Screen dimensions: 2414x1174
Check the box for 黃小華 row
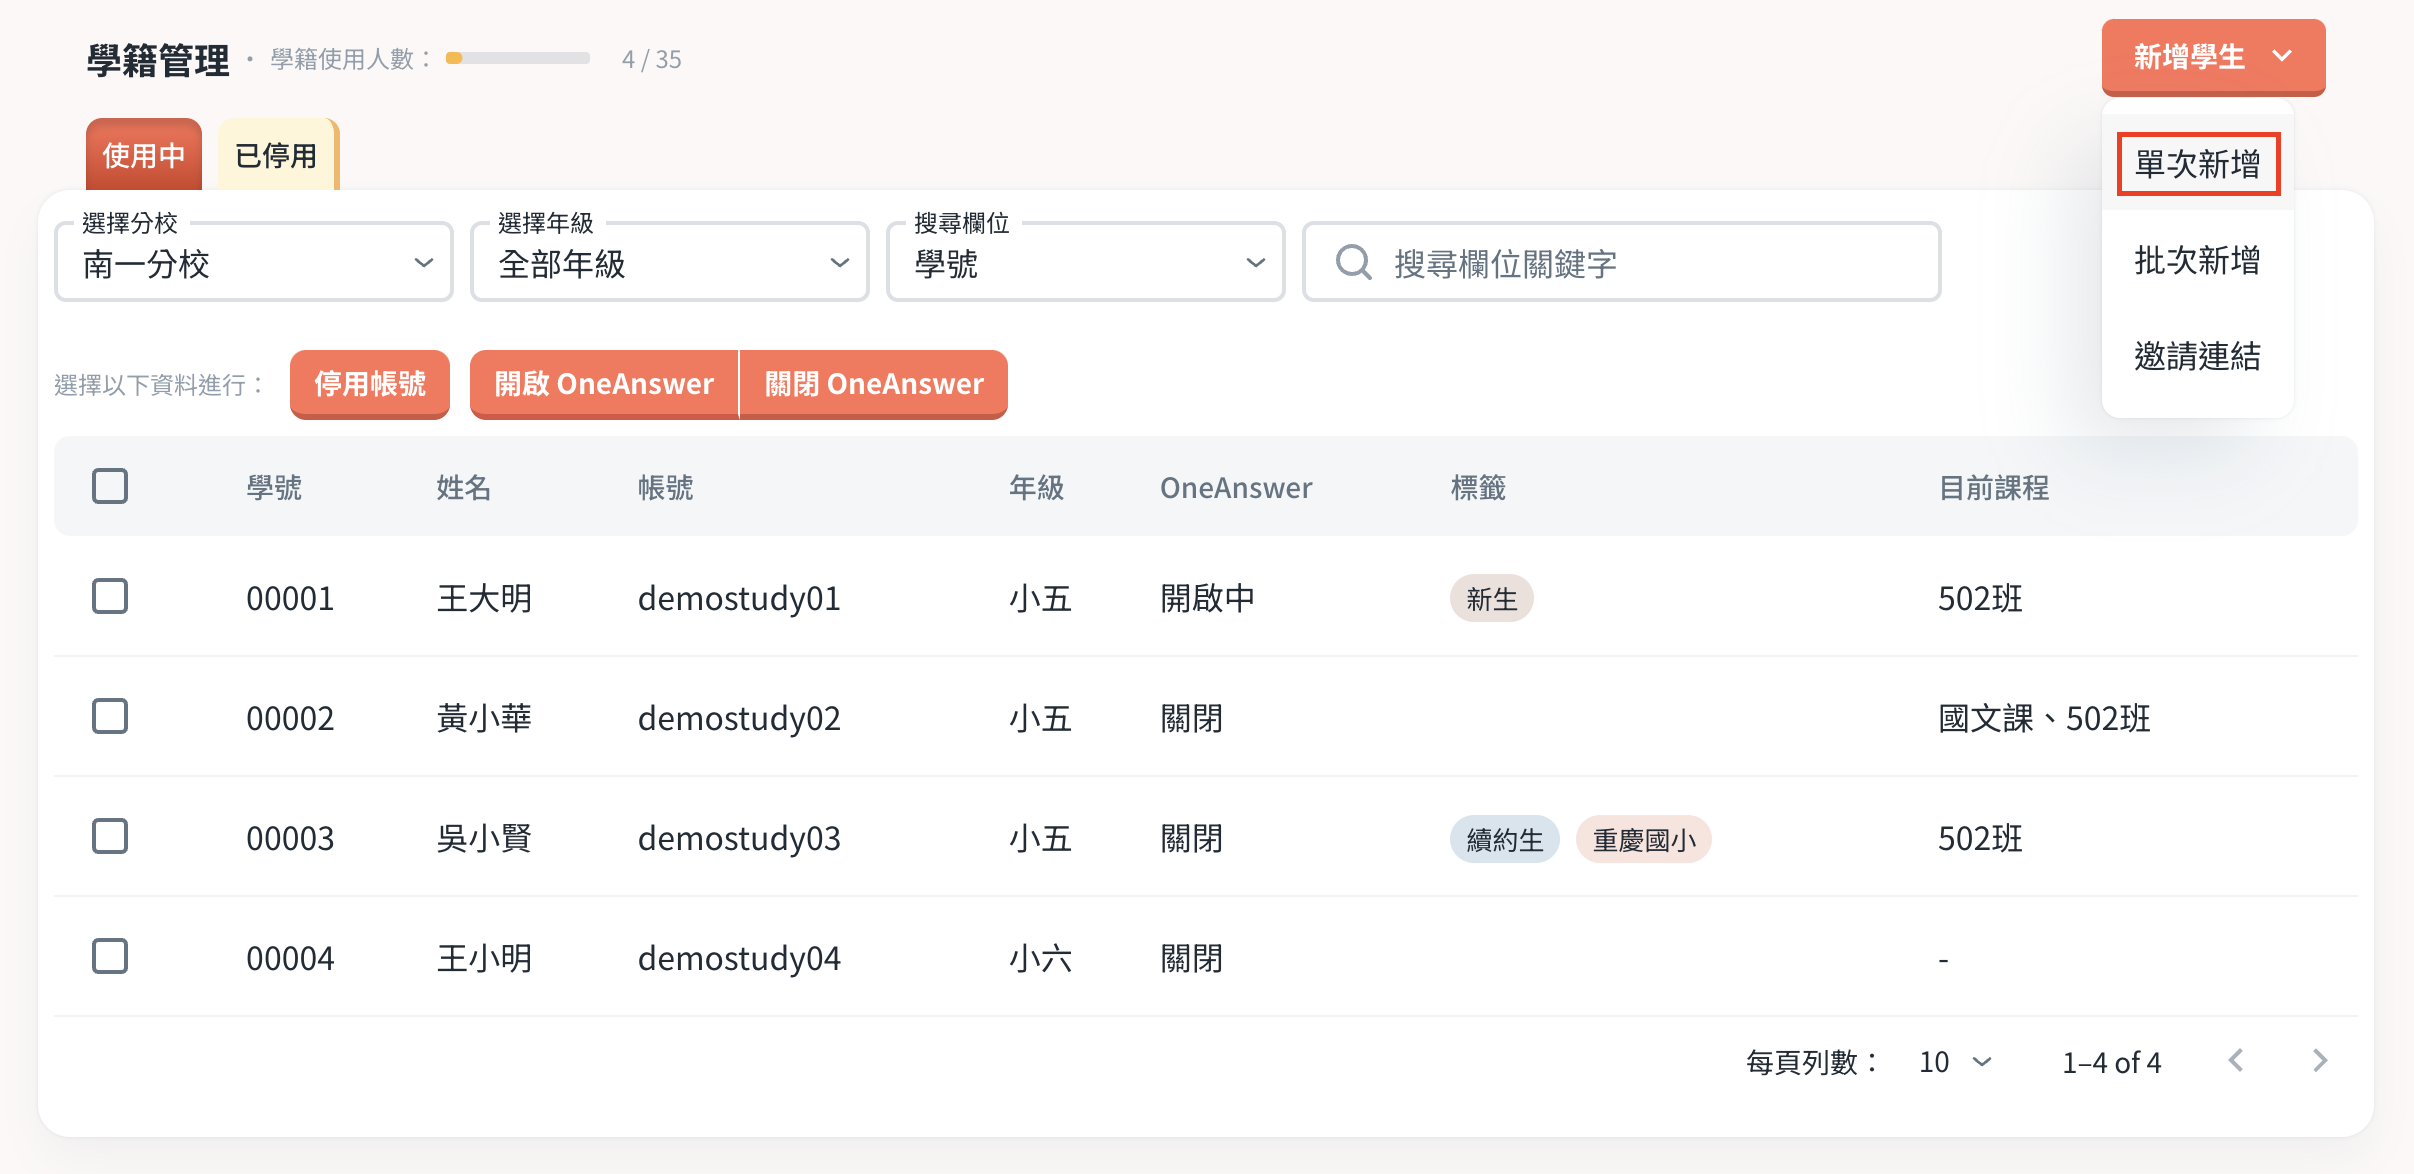[x=110, y=716]
